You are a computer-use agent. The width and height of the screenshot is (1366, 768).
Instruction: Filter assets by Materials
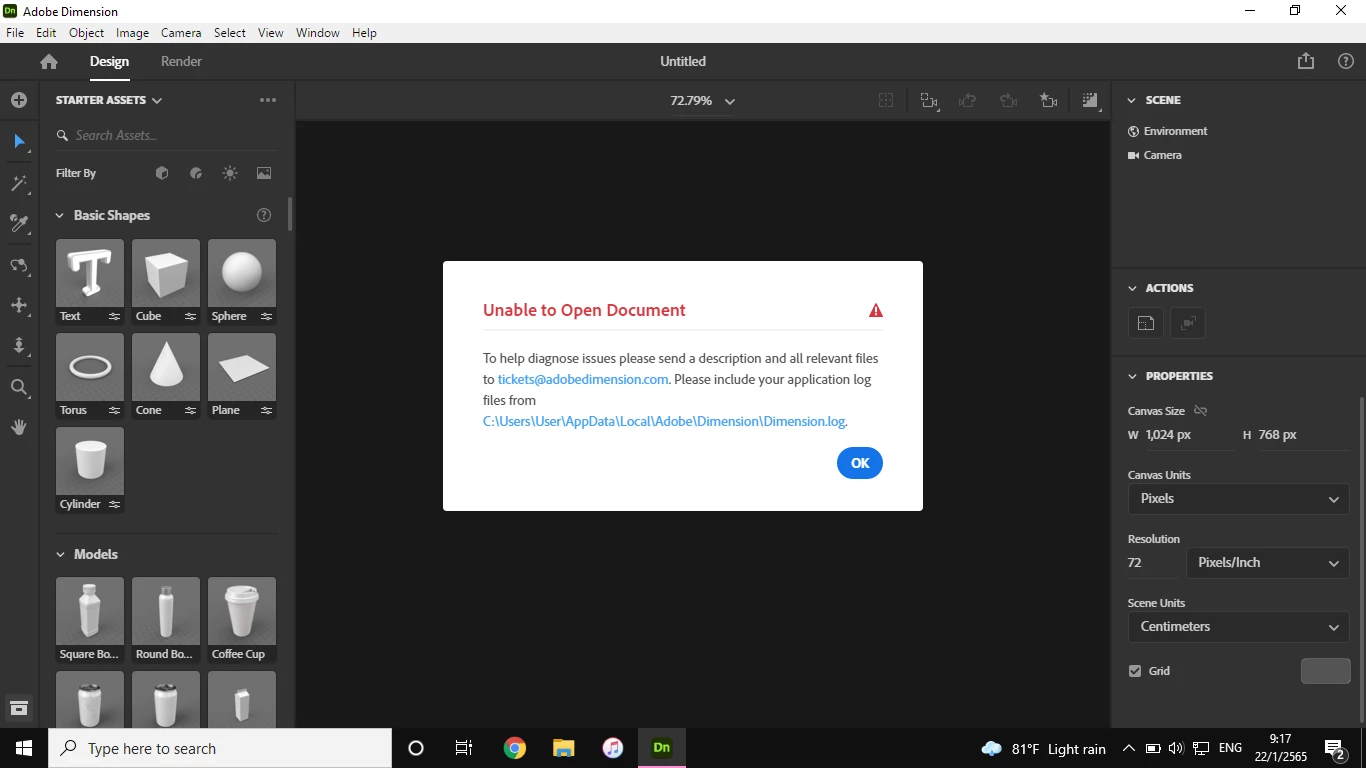tap(196, 173)
